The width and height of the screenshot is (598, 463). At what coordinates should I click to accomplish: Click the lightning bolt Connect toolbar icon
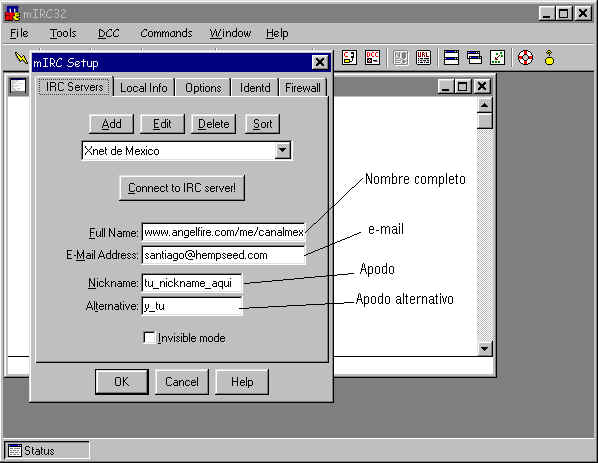click(21, 57)
